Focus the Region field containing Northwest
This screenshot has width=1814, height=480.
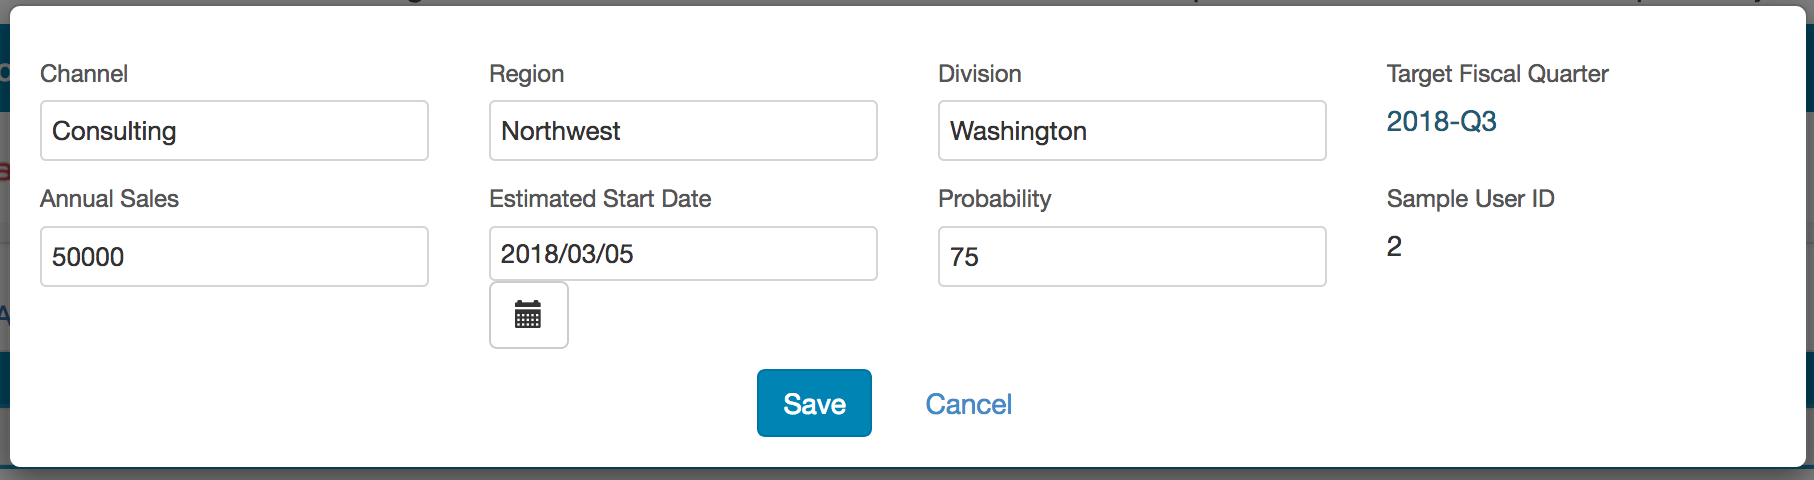pyautogui.click(x=683, y=131)
